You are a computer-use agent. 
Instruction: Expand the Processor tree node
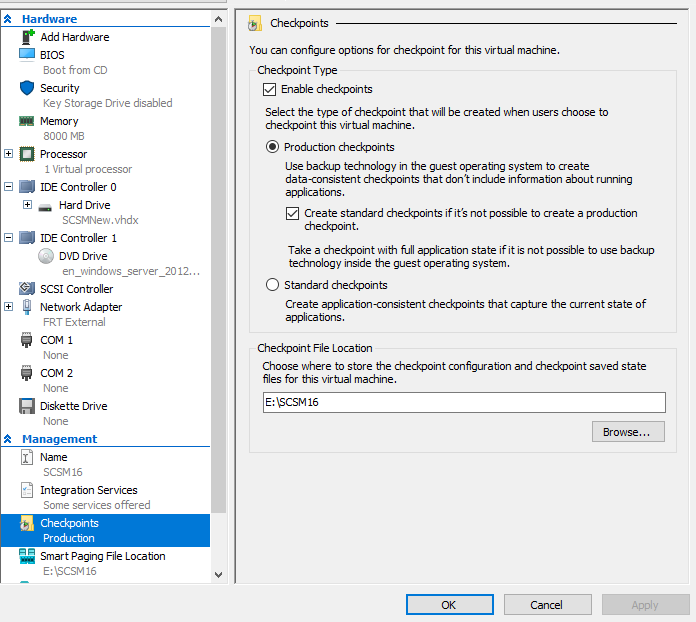tap(8, 154)
